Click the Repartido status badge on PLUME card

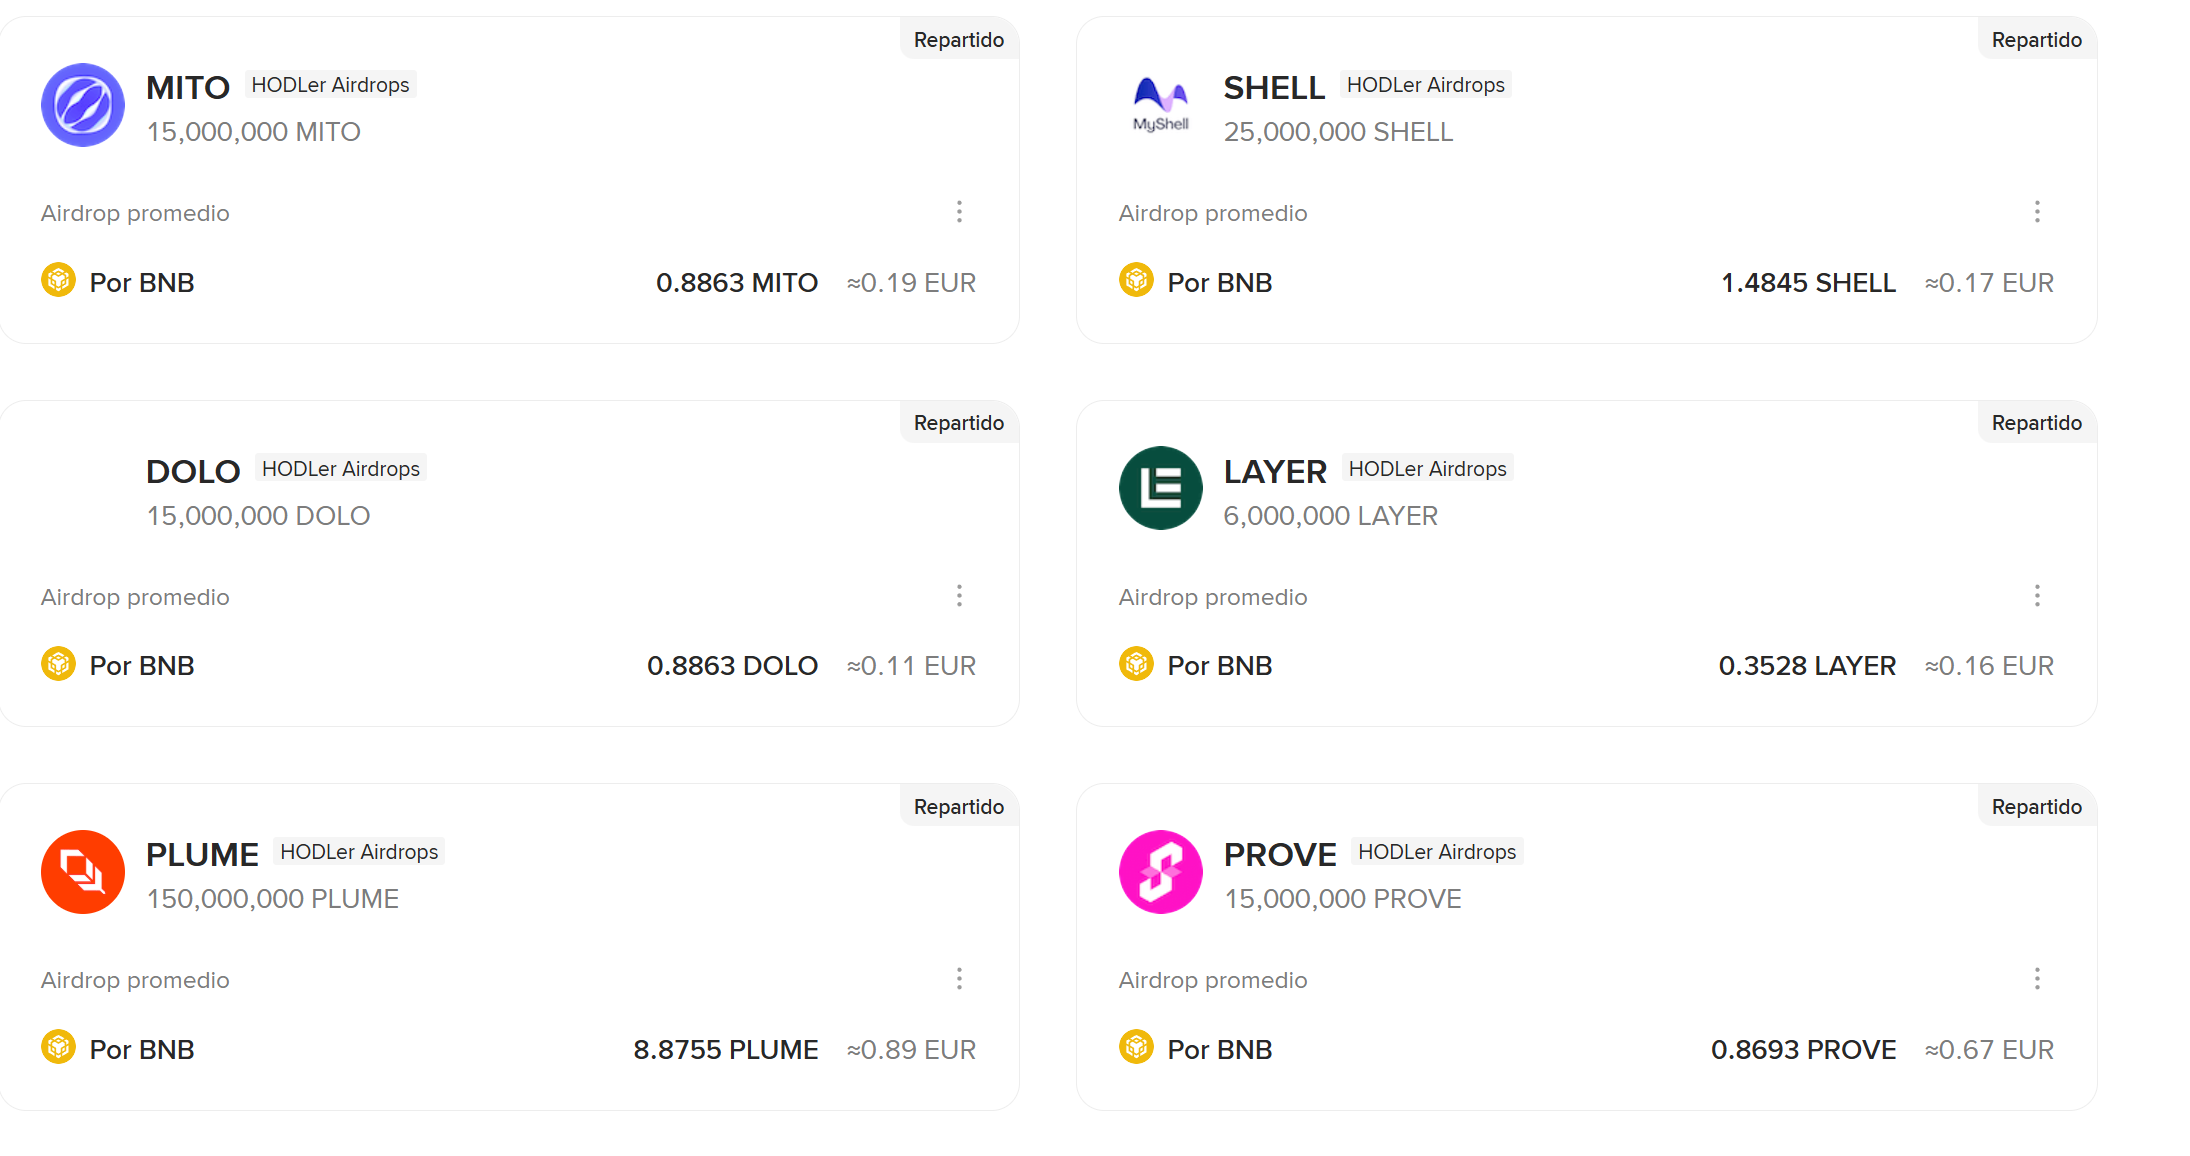click(958, 807)
